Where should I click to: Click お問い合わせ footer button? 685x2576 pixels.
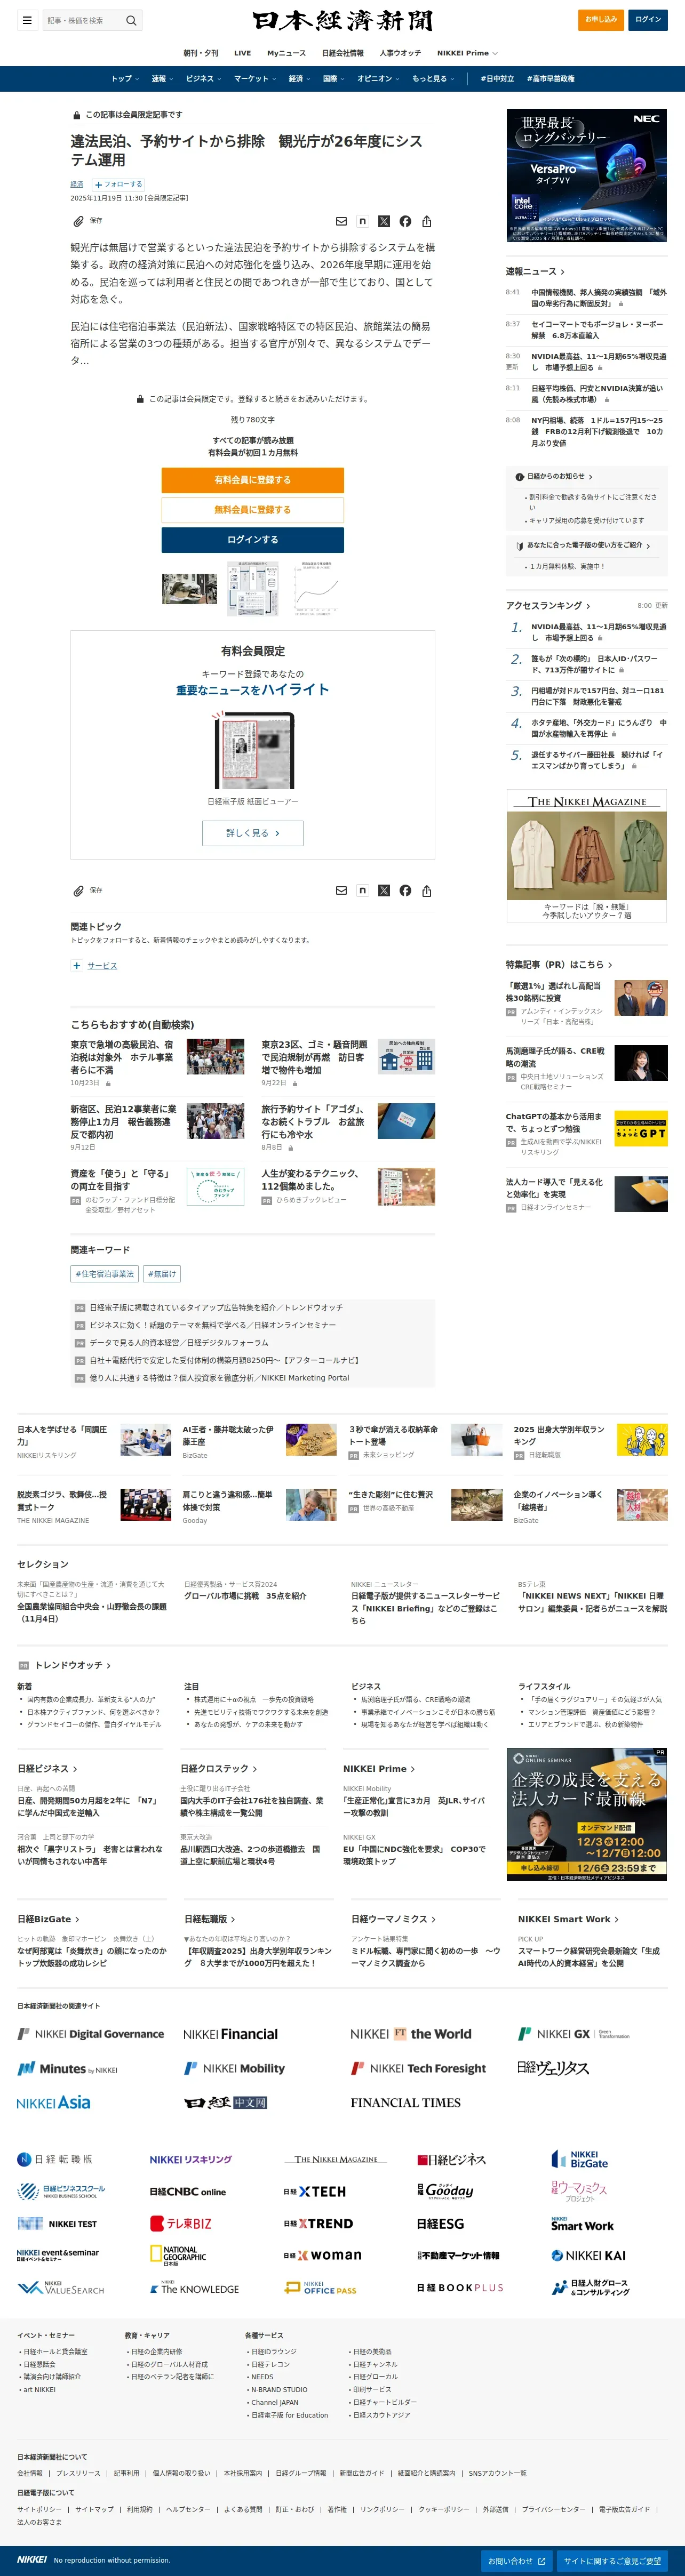pyautogui.click(x=517, y=2561)
